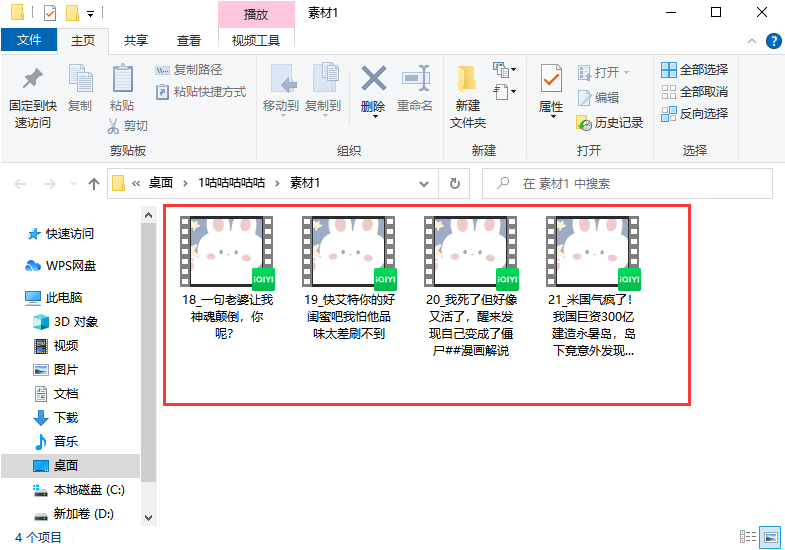Go forward with right arrow
The height and width of the screenshot is (550, 785).
50,184
